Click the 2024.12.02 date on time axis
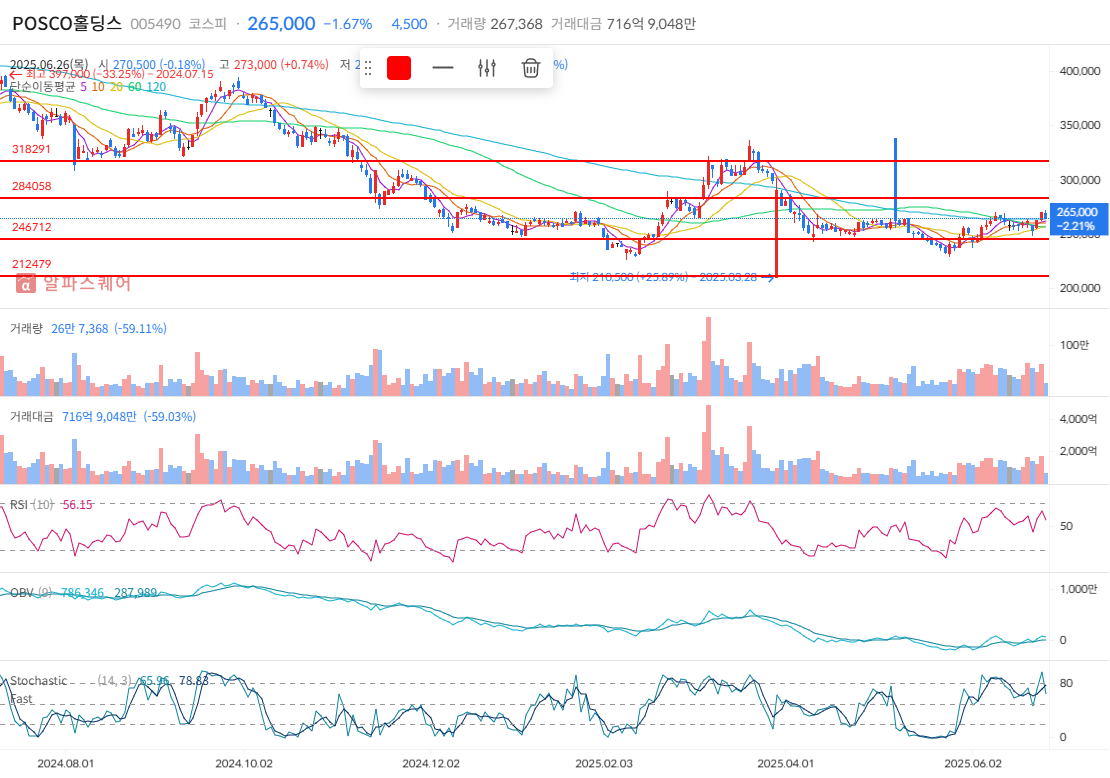This screenshot has width=1110, height=778. [x=430, y=764]
